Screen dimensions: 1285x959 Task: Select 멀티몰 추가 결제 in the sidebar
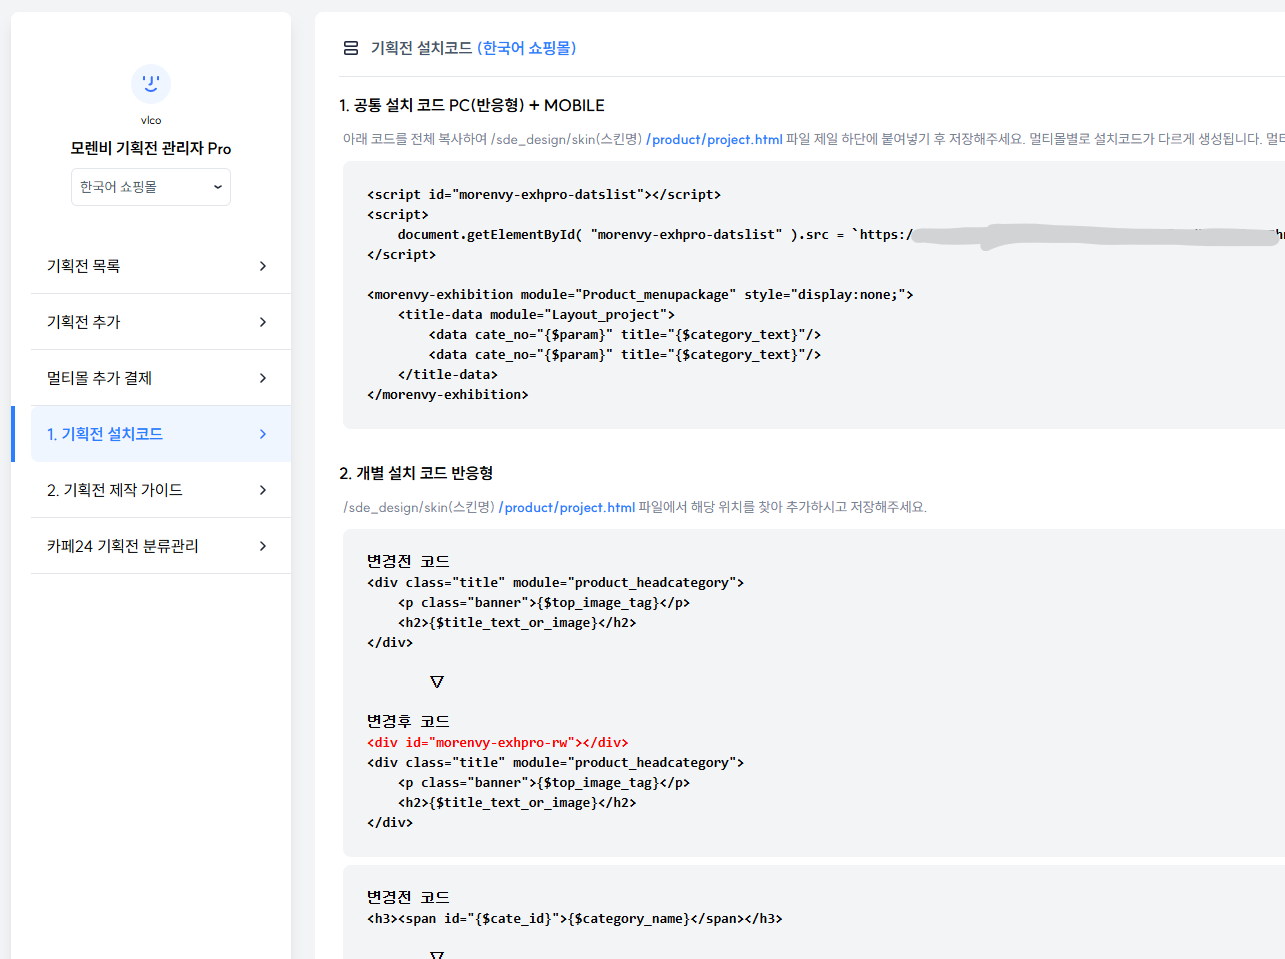point(100,378)
